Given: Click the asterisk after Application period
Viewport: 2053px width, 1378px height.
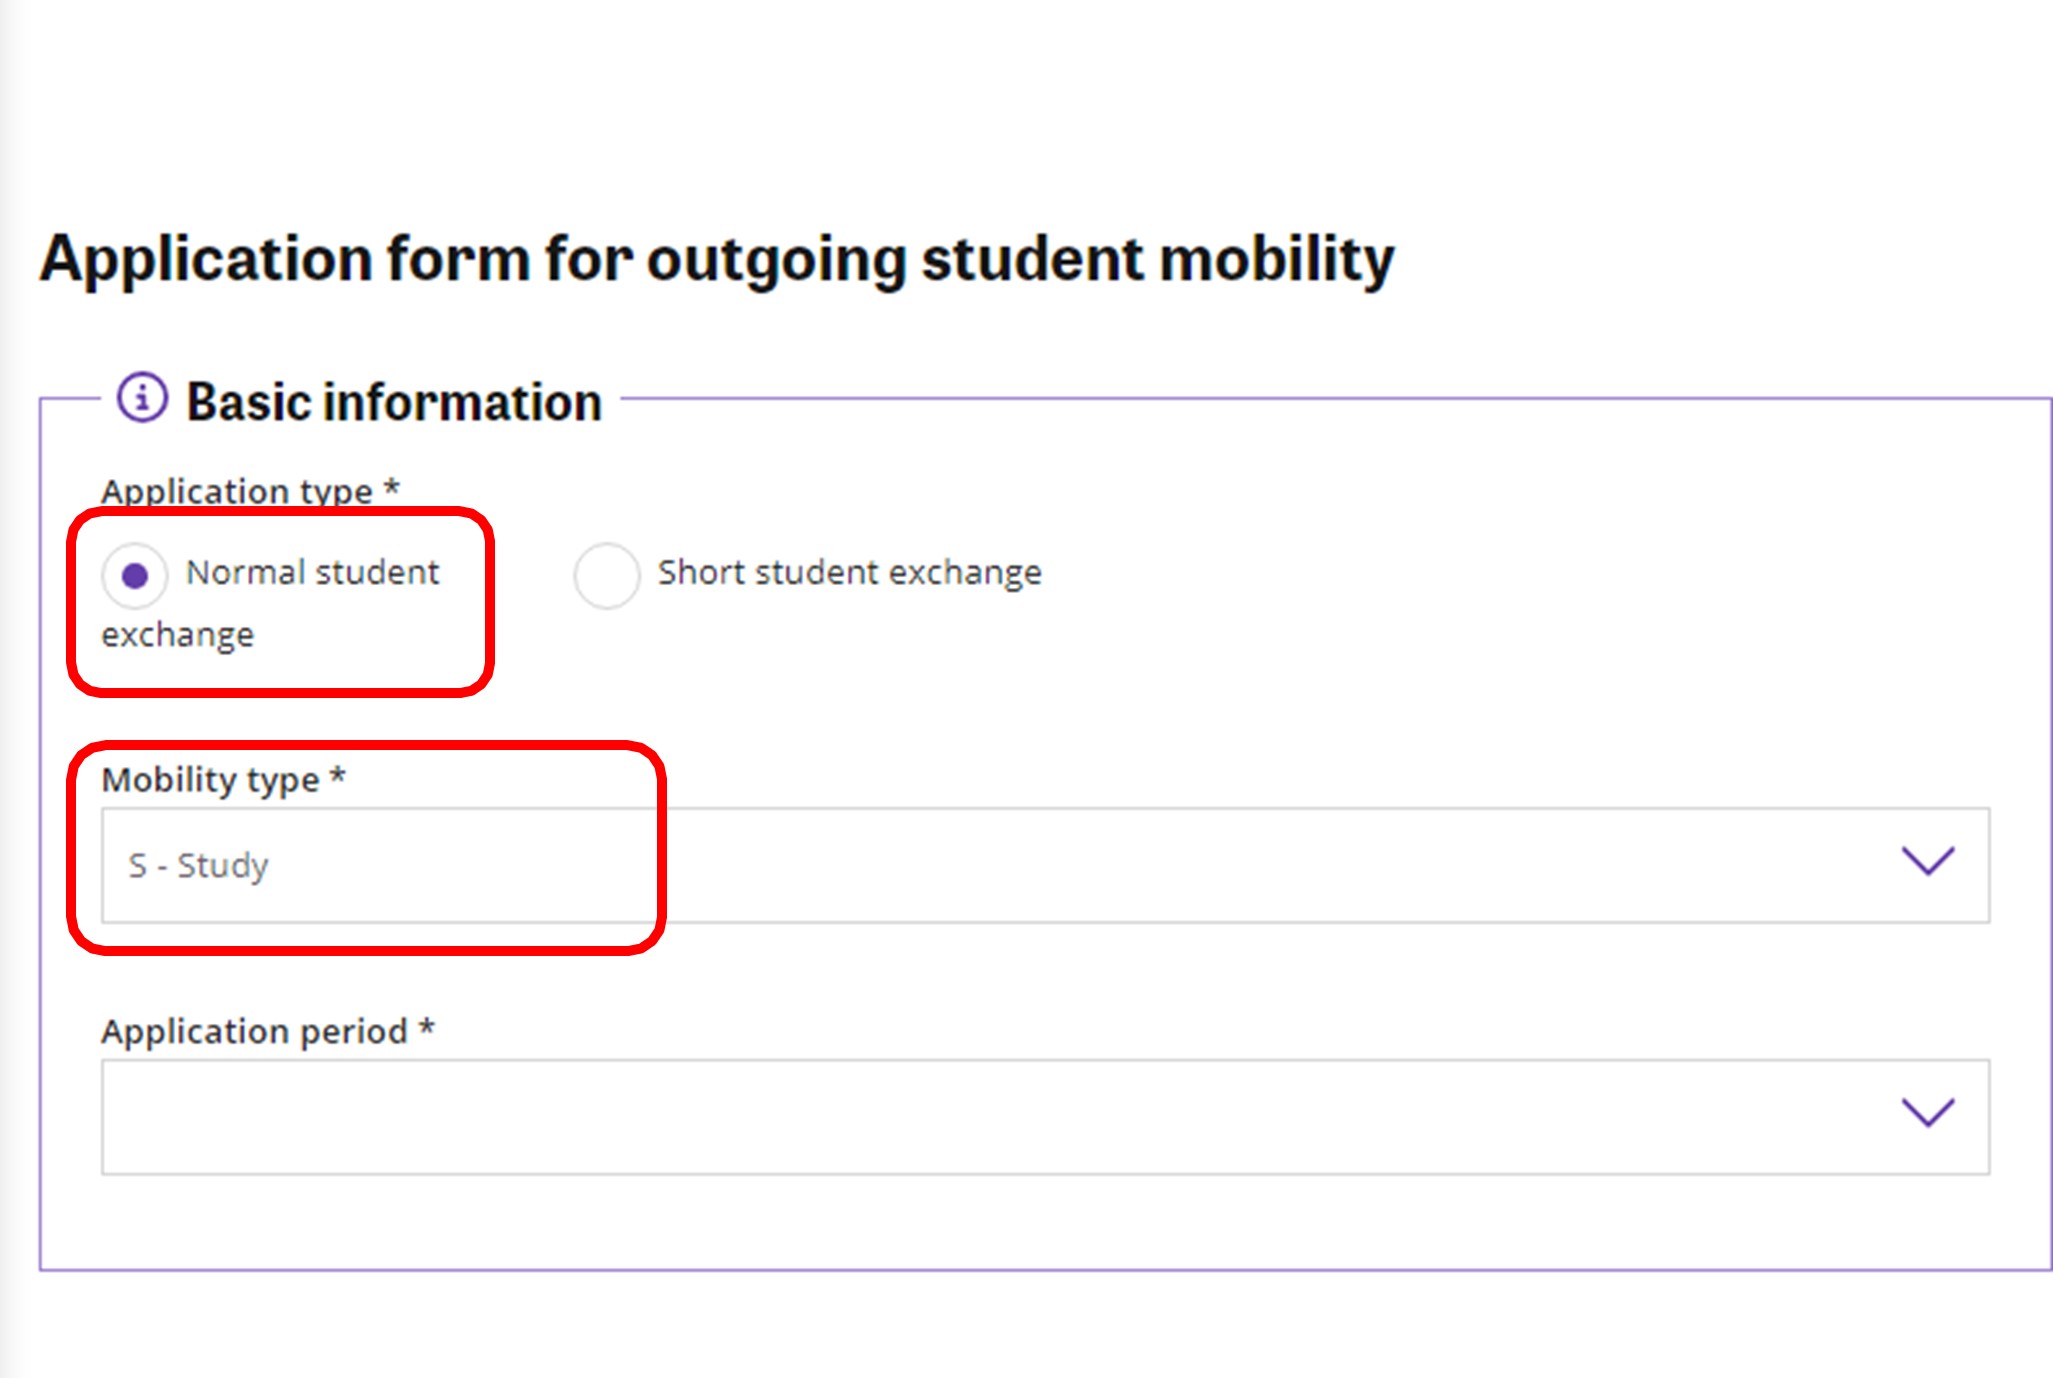Looking at the screenshot, I should [427, 1027].
